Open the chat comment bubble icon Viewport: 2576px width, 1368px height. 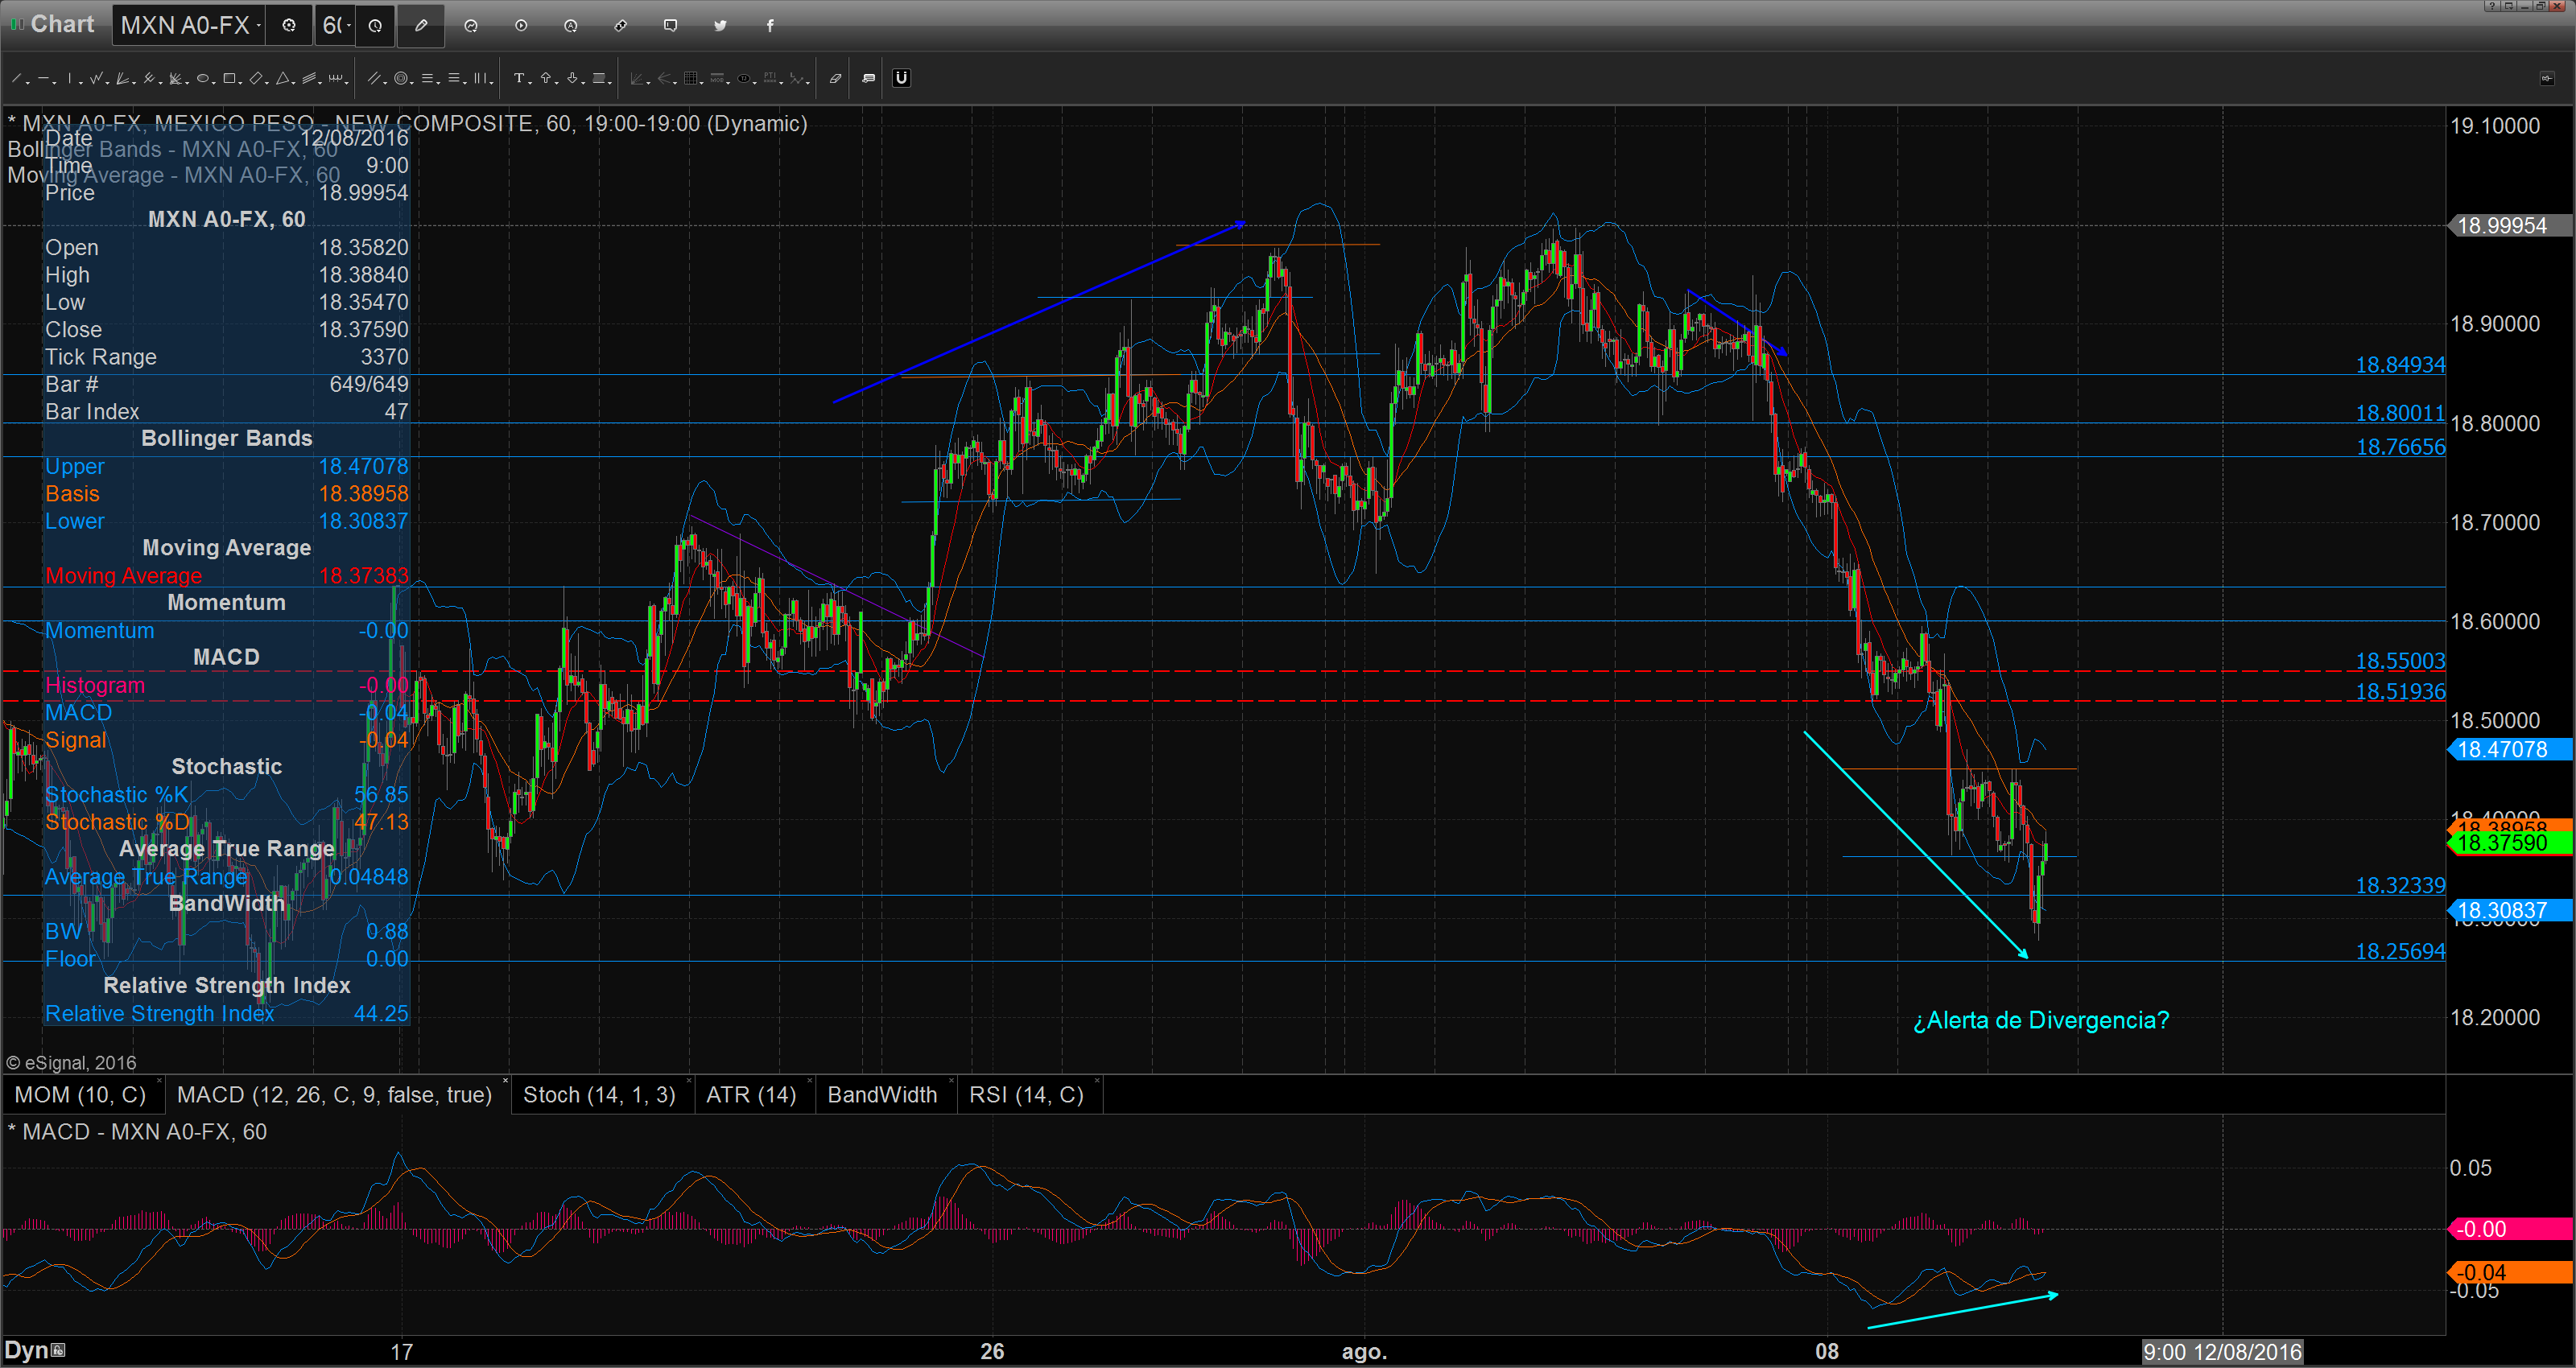pos(671,26)
